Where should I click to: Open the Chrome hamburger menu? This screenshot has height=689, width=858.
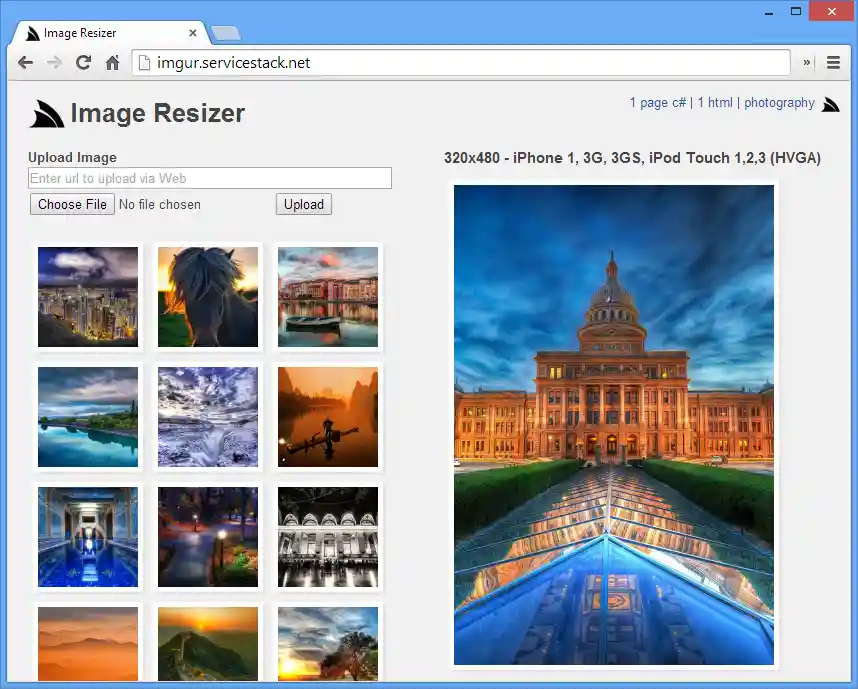pyautogui.click(x=833, y=63)
